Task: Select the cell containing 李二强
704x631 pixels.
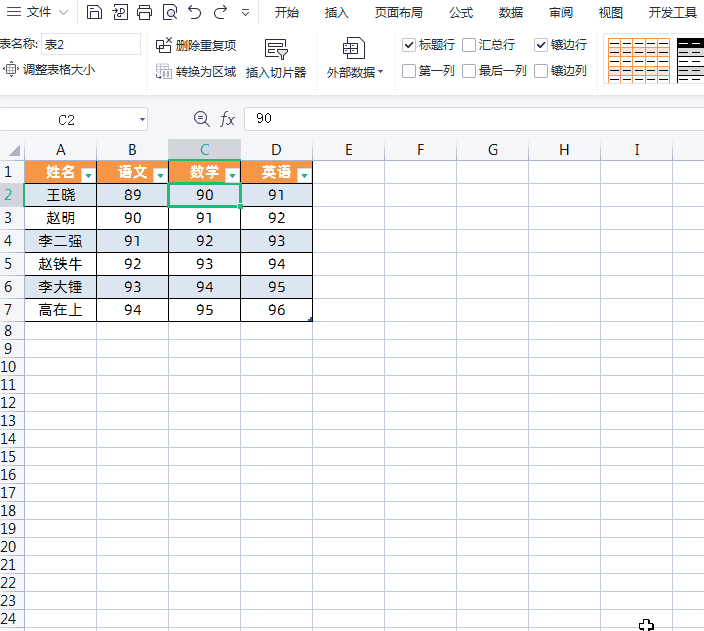Action: (61, 241)
